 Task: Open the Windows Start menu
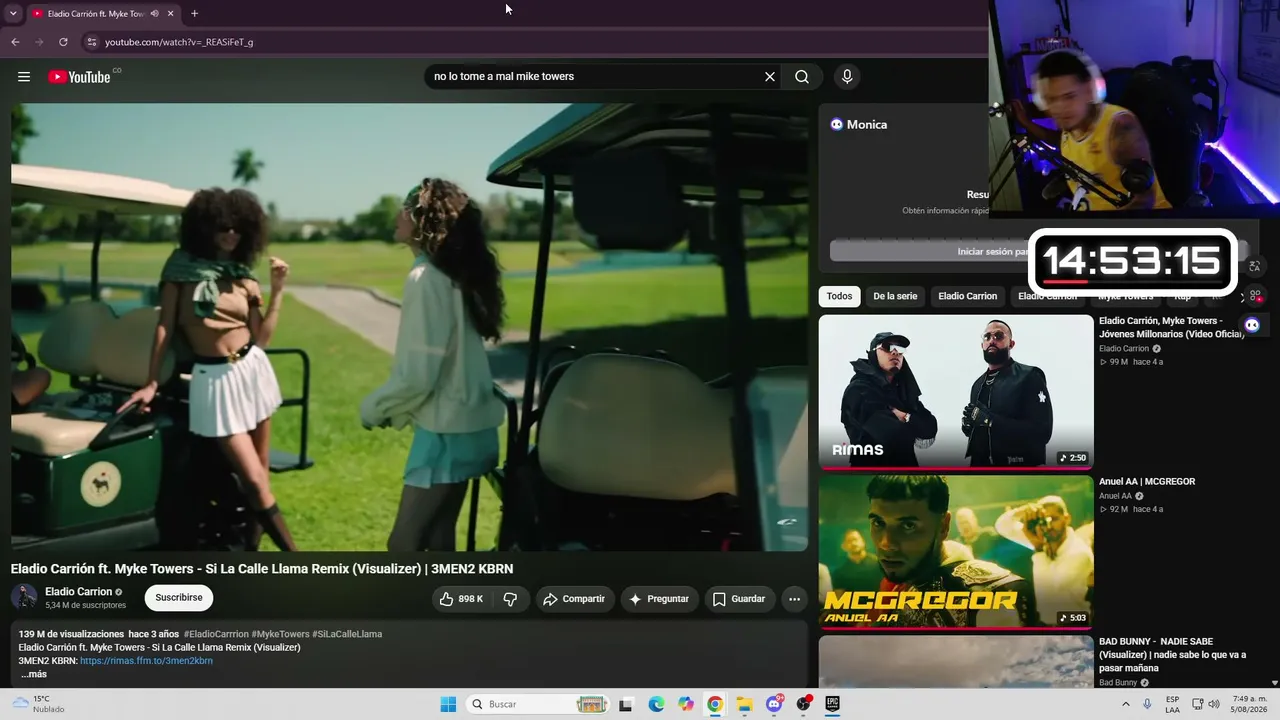448,704
